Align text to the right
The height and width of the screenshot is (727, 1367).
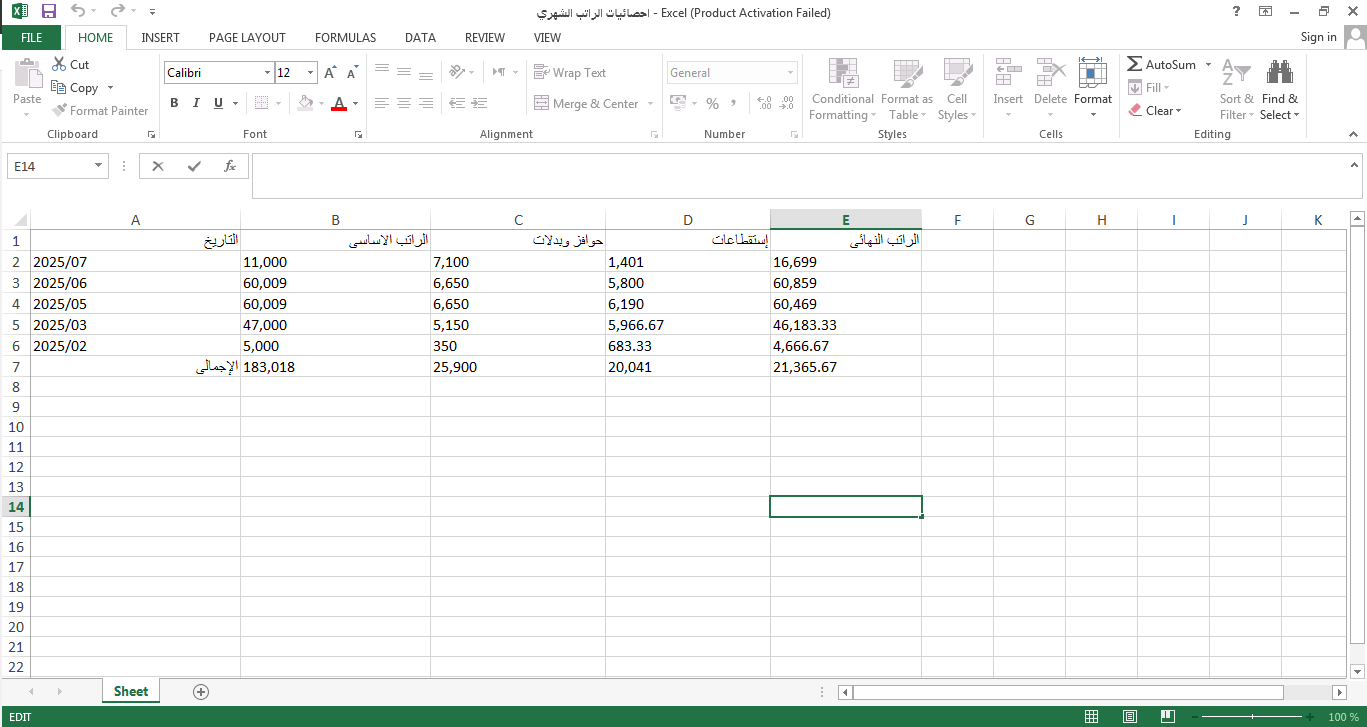pyautogui.click(x=426, y=103)
